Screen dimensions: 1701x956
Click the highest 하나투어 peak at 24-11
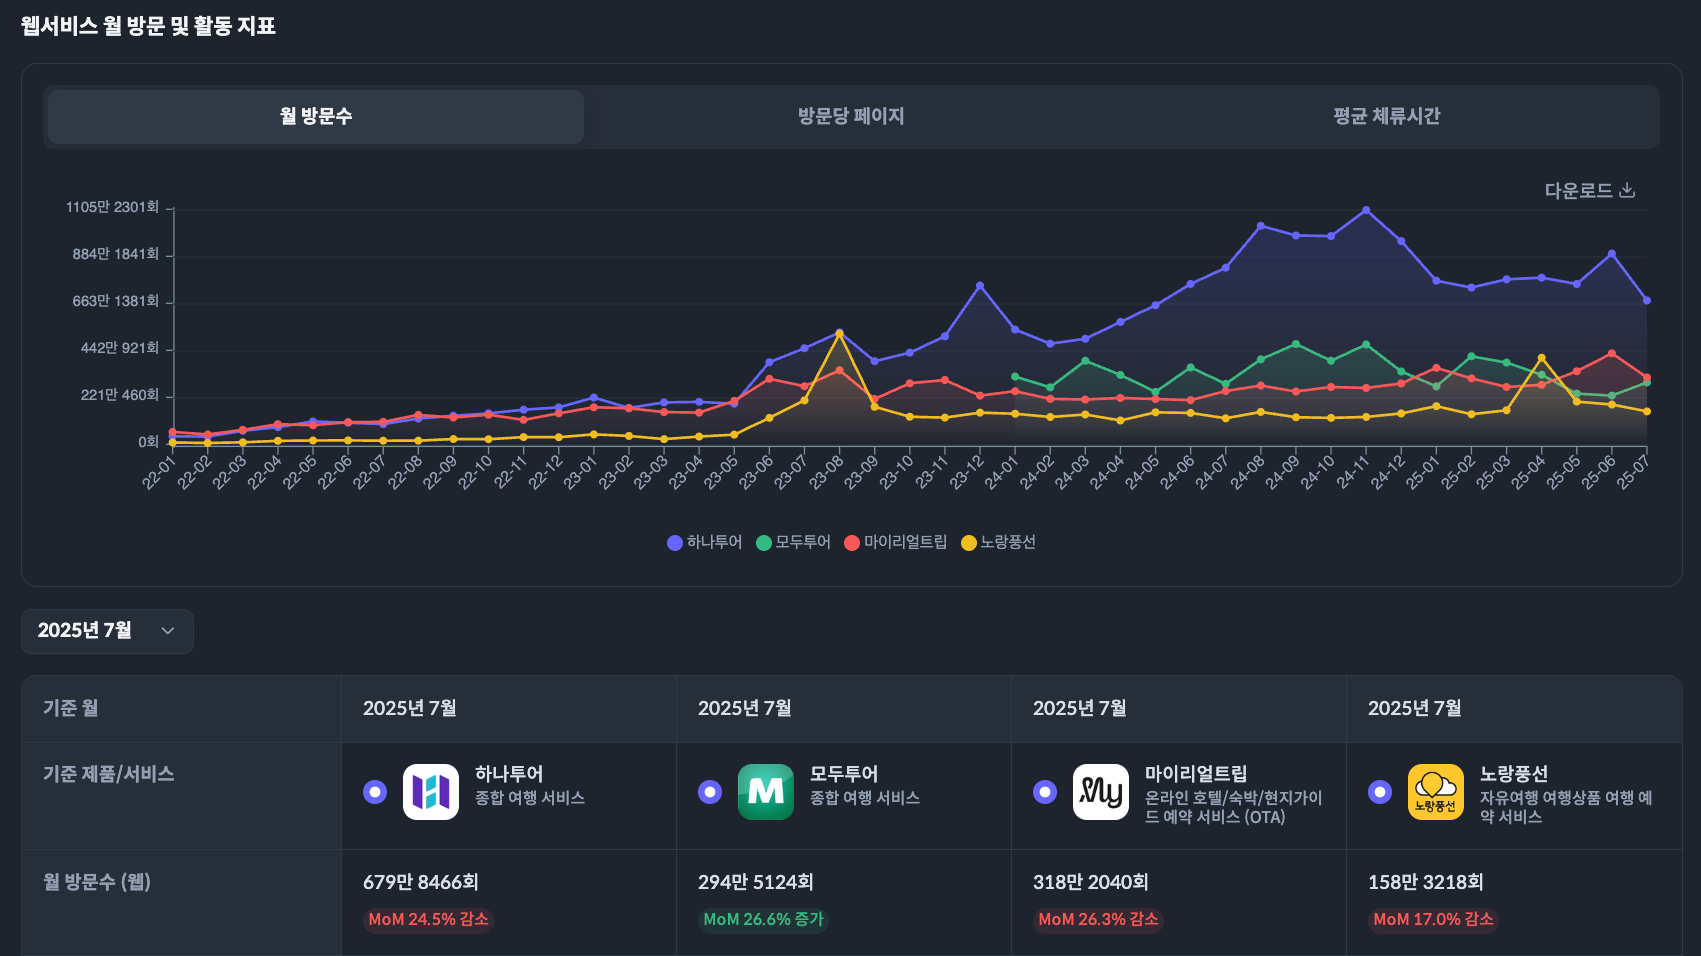pos(1366,210)
